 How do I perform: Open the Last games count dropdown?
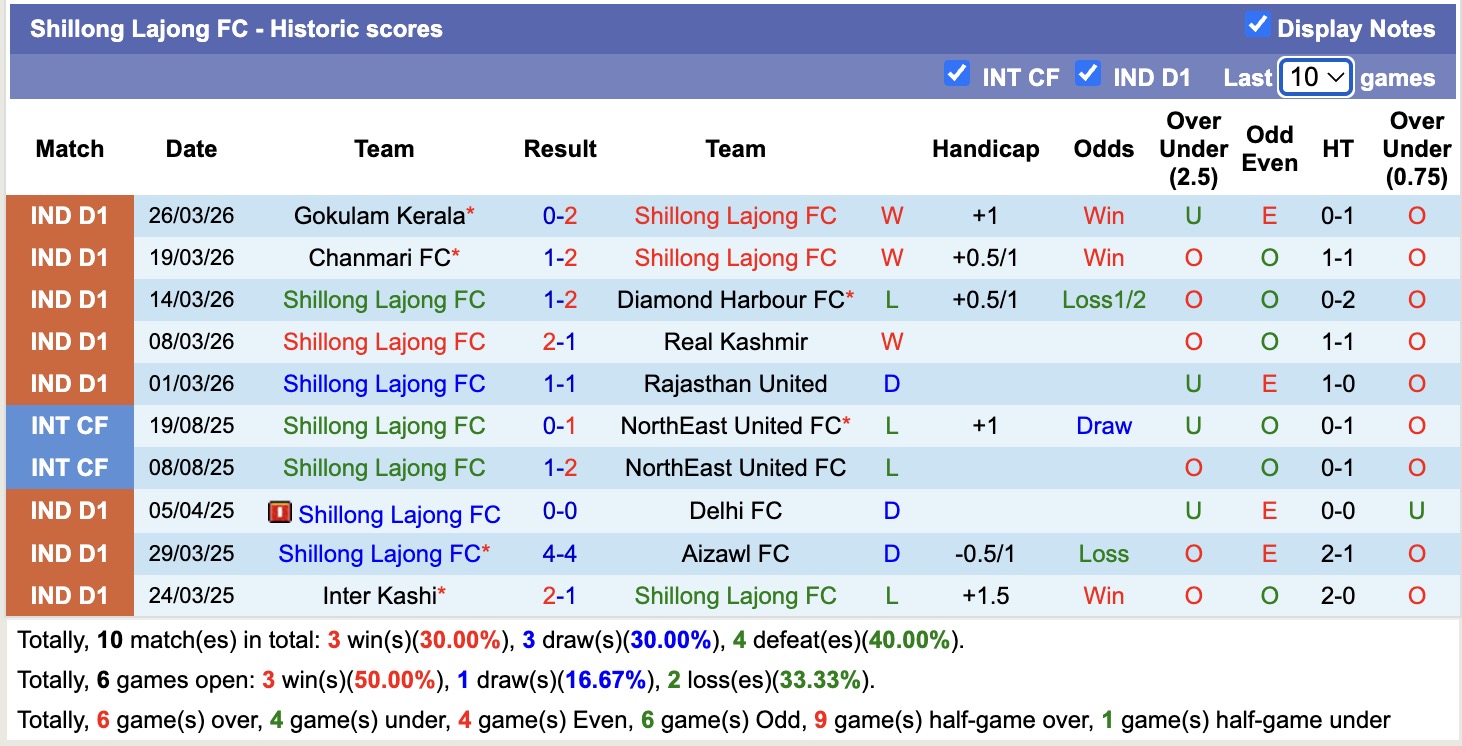point(1315,77)
